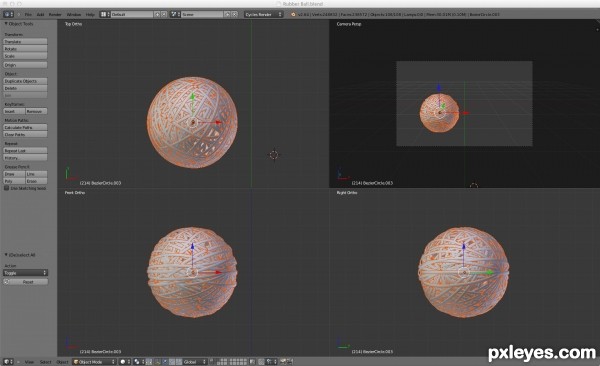Open the Object Mode dropdown
The image size is (600, 366).
94,362
